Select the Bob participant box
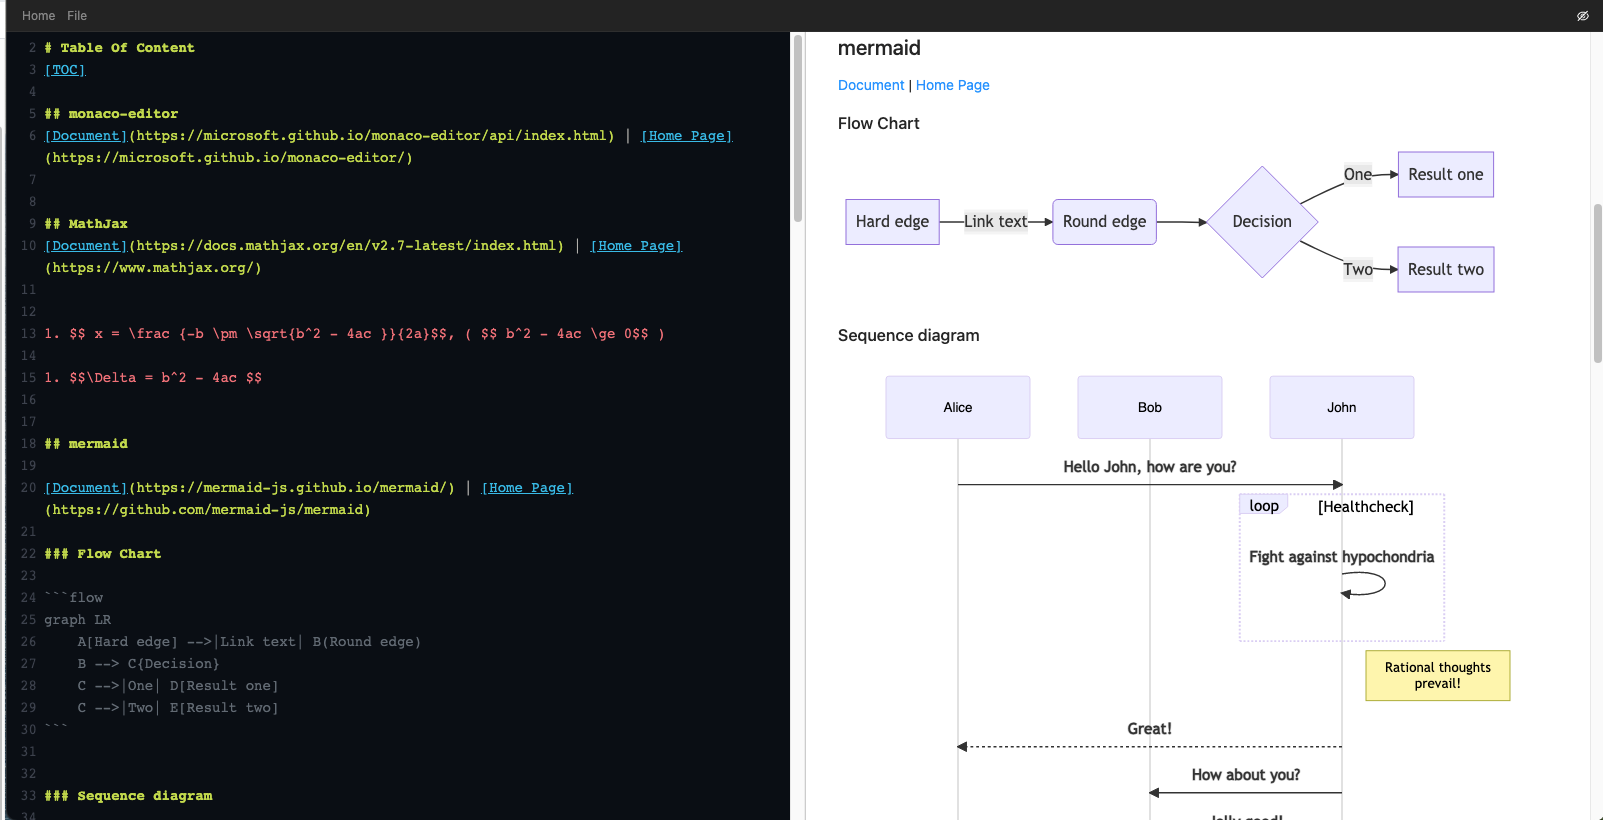The width and height of the screenshot is (1603, 820). [x=1150, y=407]
